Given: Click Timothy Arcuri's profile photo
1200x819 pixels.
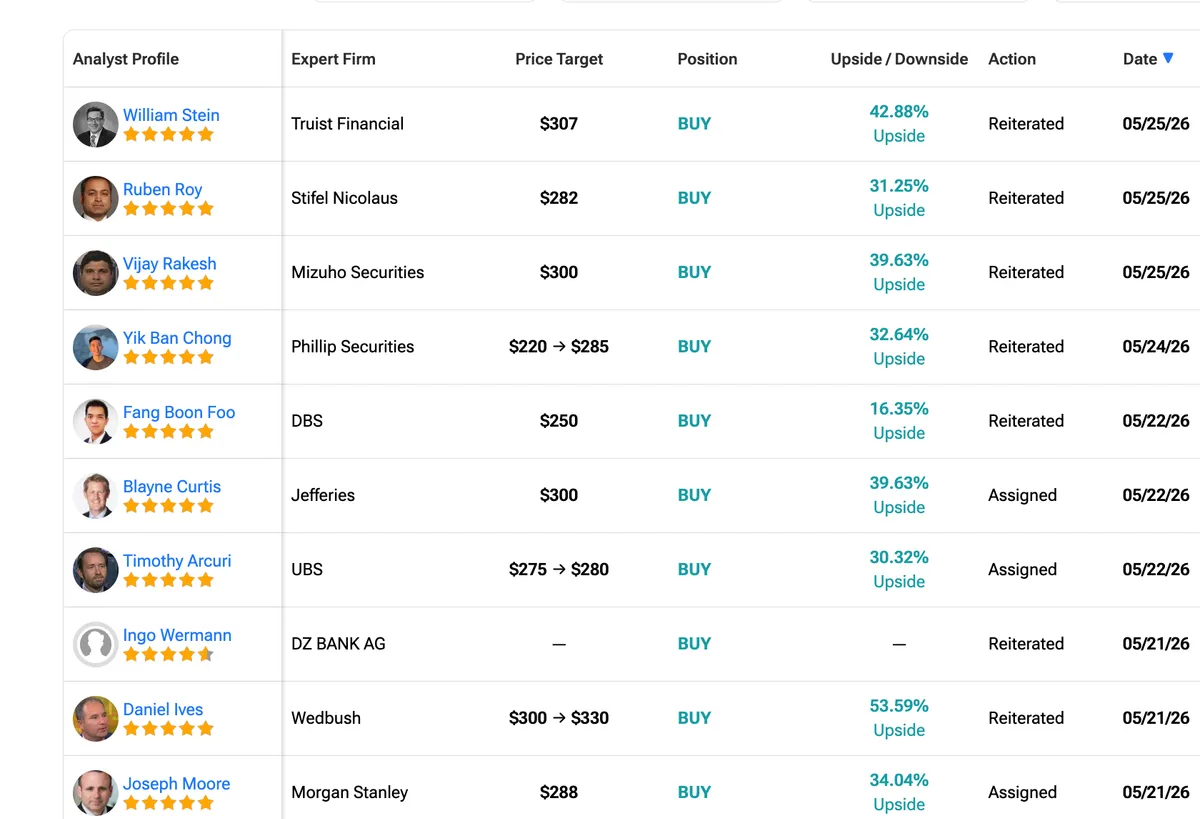Looking at the screenshot, I should (96, 570).
